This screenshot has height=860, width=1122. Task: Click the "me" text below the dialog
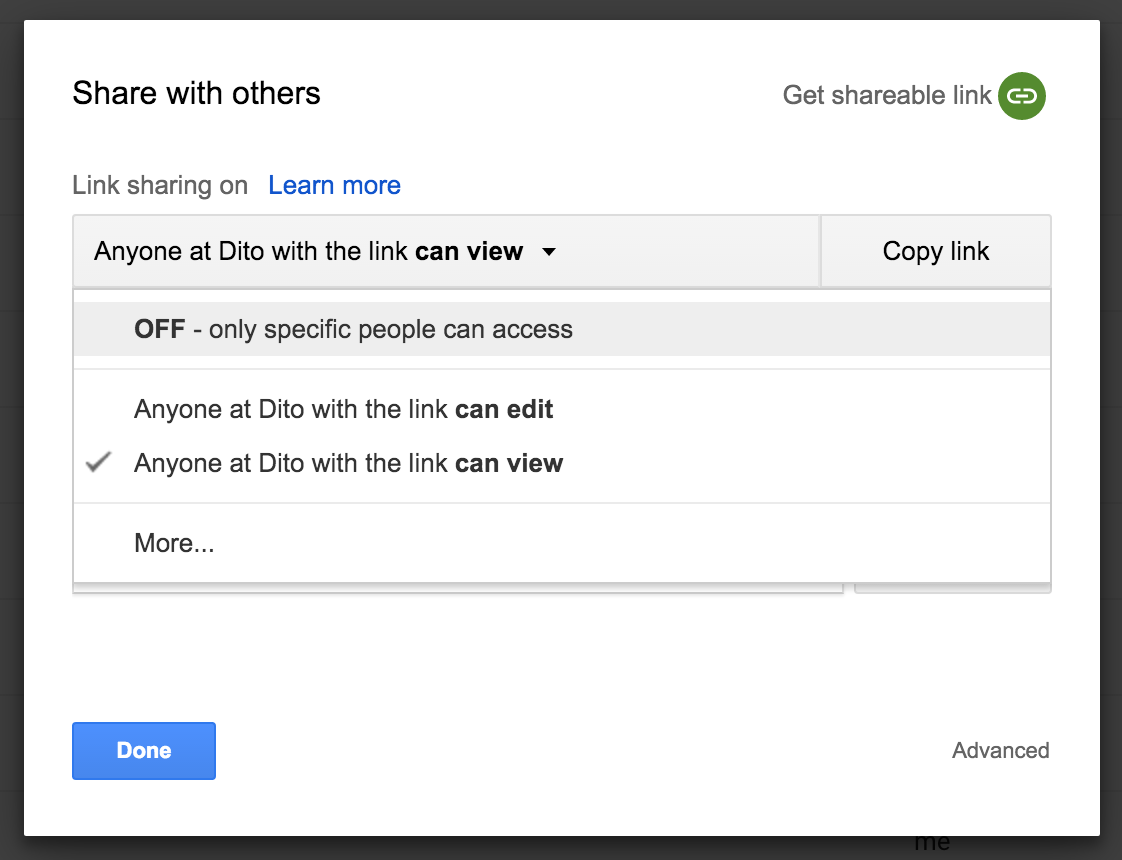click(932, 843)
